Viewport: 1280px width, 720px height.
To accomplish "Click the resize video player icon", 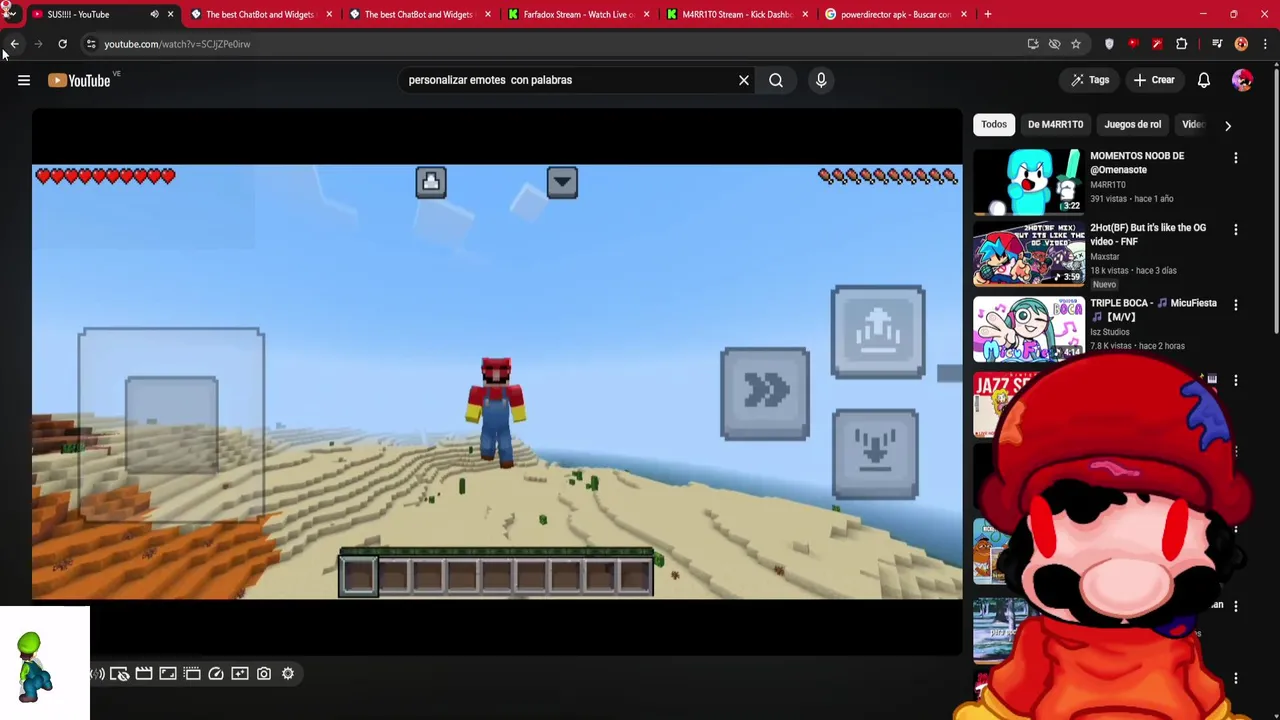I will [168, 674].
